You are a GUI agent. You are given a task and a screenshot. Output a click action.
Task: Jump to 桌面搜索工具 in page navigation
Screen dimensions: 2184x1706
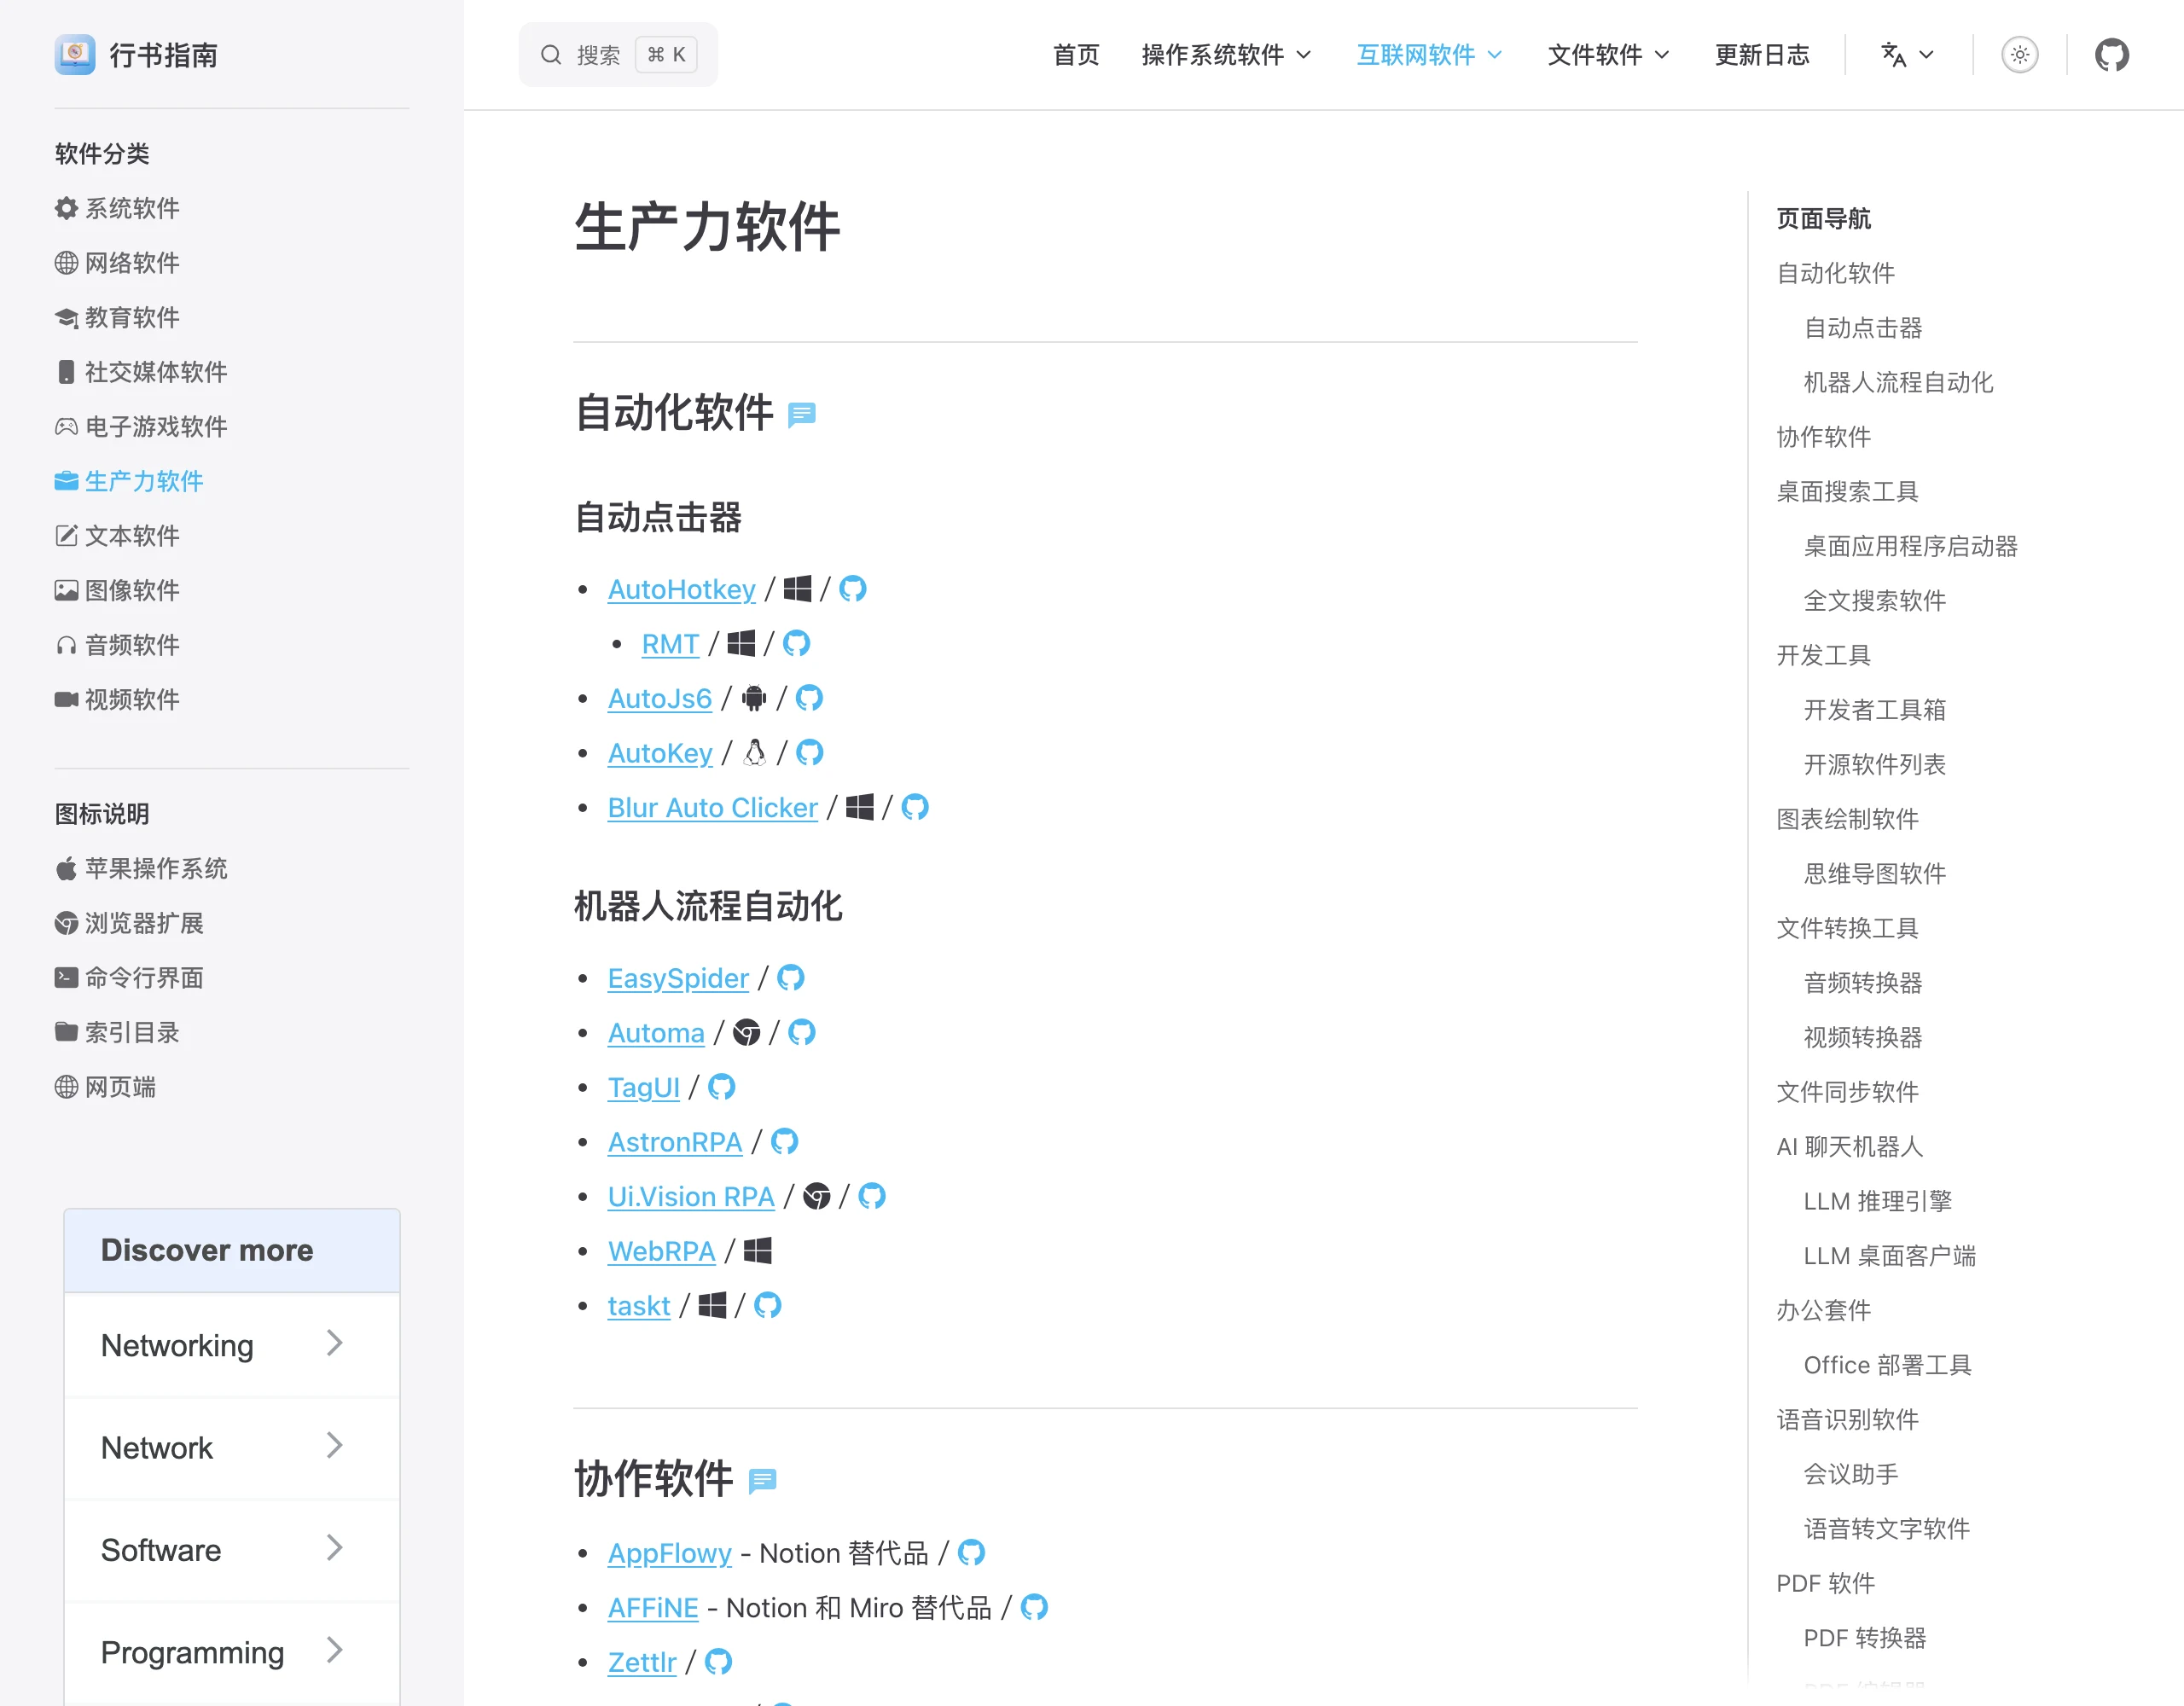pos(1847,491)
